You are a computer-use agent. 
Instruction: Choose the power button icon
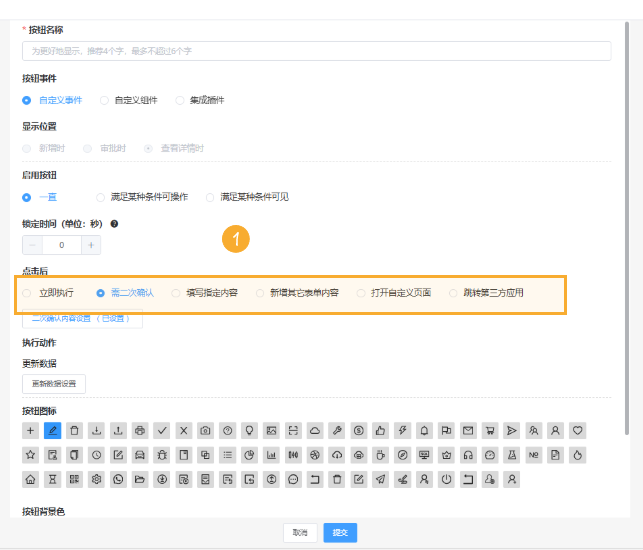click(x=446, y=479)
